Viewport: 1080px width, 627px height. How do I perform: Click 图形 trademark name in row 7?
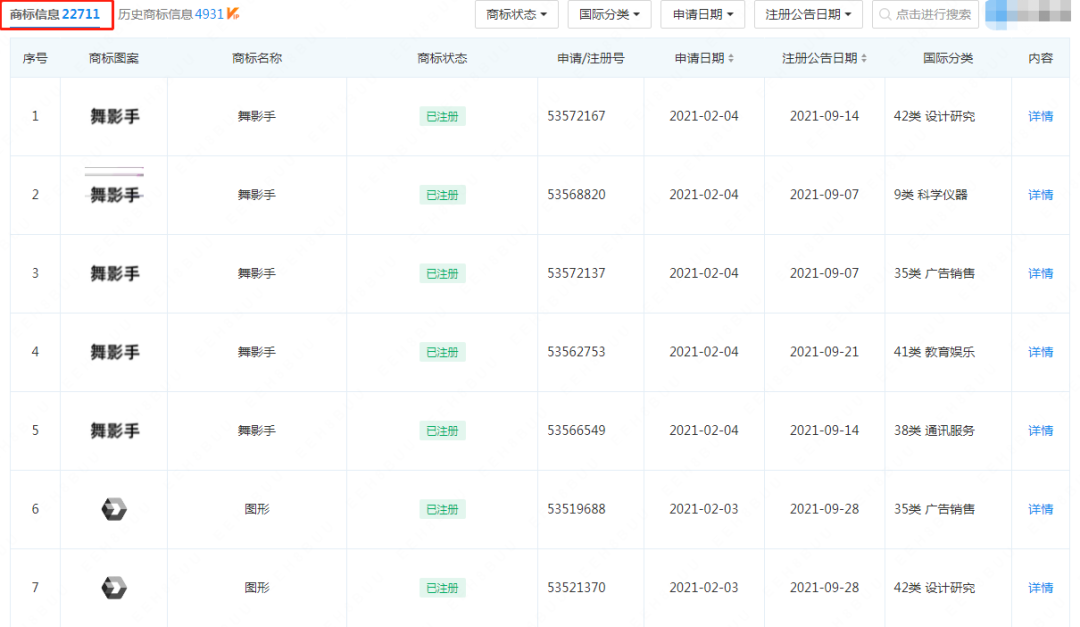click(x=257, y=588)
